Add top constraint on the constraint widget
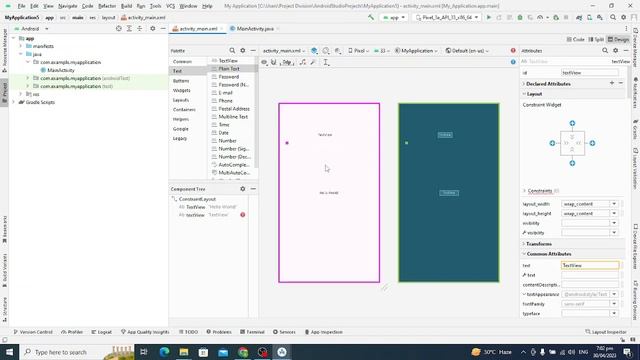This screenshot has width=640, height=360. coord(572,123)
